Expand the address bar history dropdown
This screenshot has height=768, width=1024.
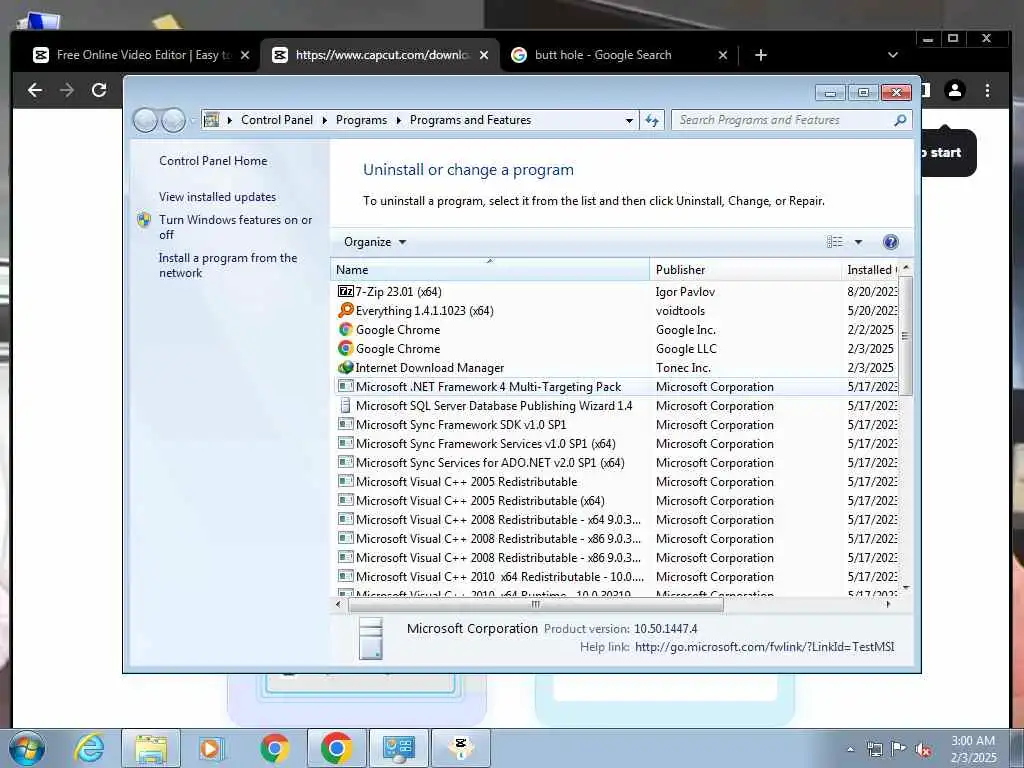point(629,120)
